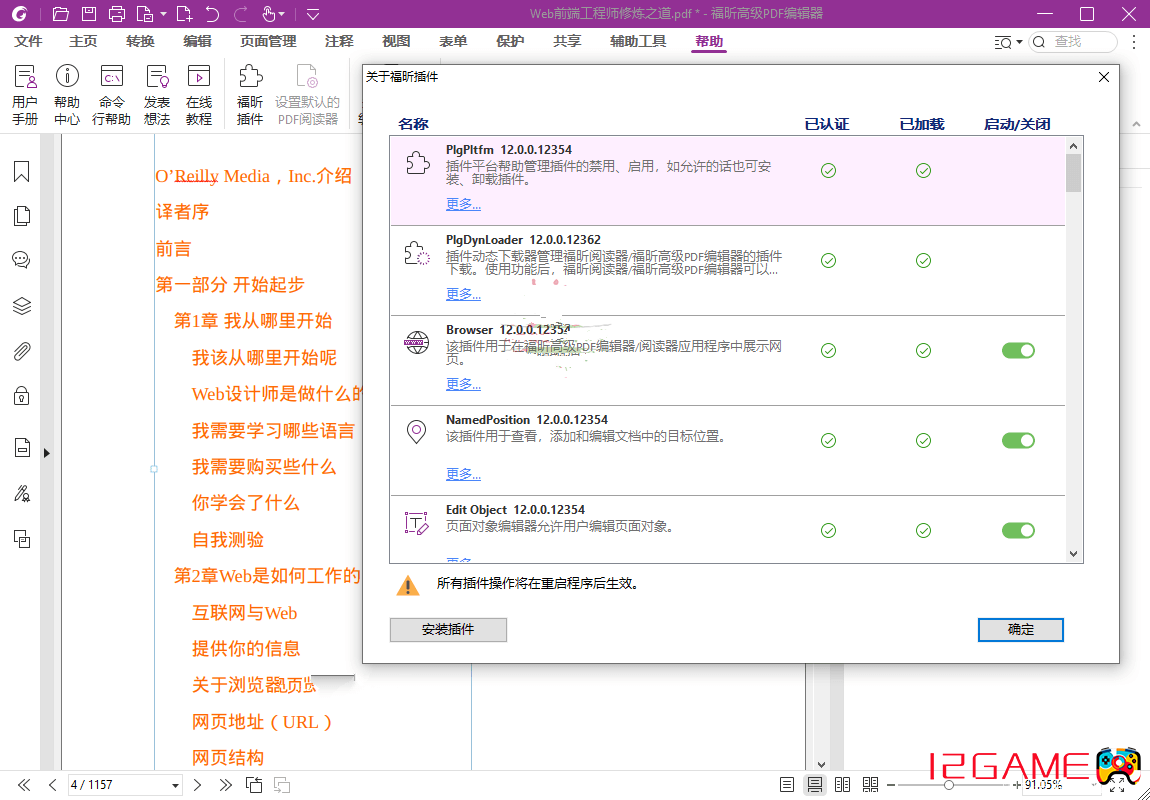1150x800 pixels.
Task: Switch to the 保护 tab
Action: point(510,42)
